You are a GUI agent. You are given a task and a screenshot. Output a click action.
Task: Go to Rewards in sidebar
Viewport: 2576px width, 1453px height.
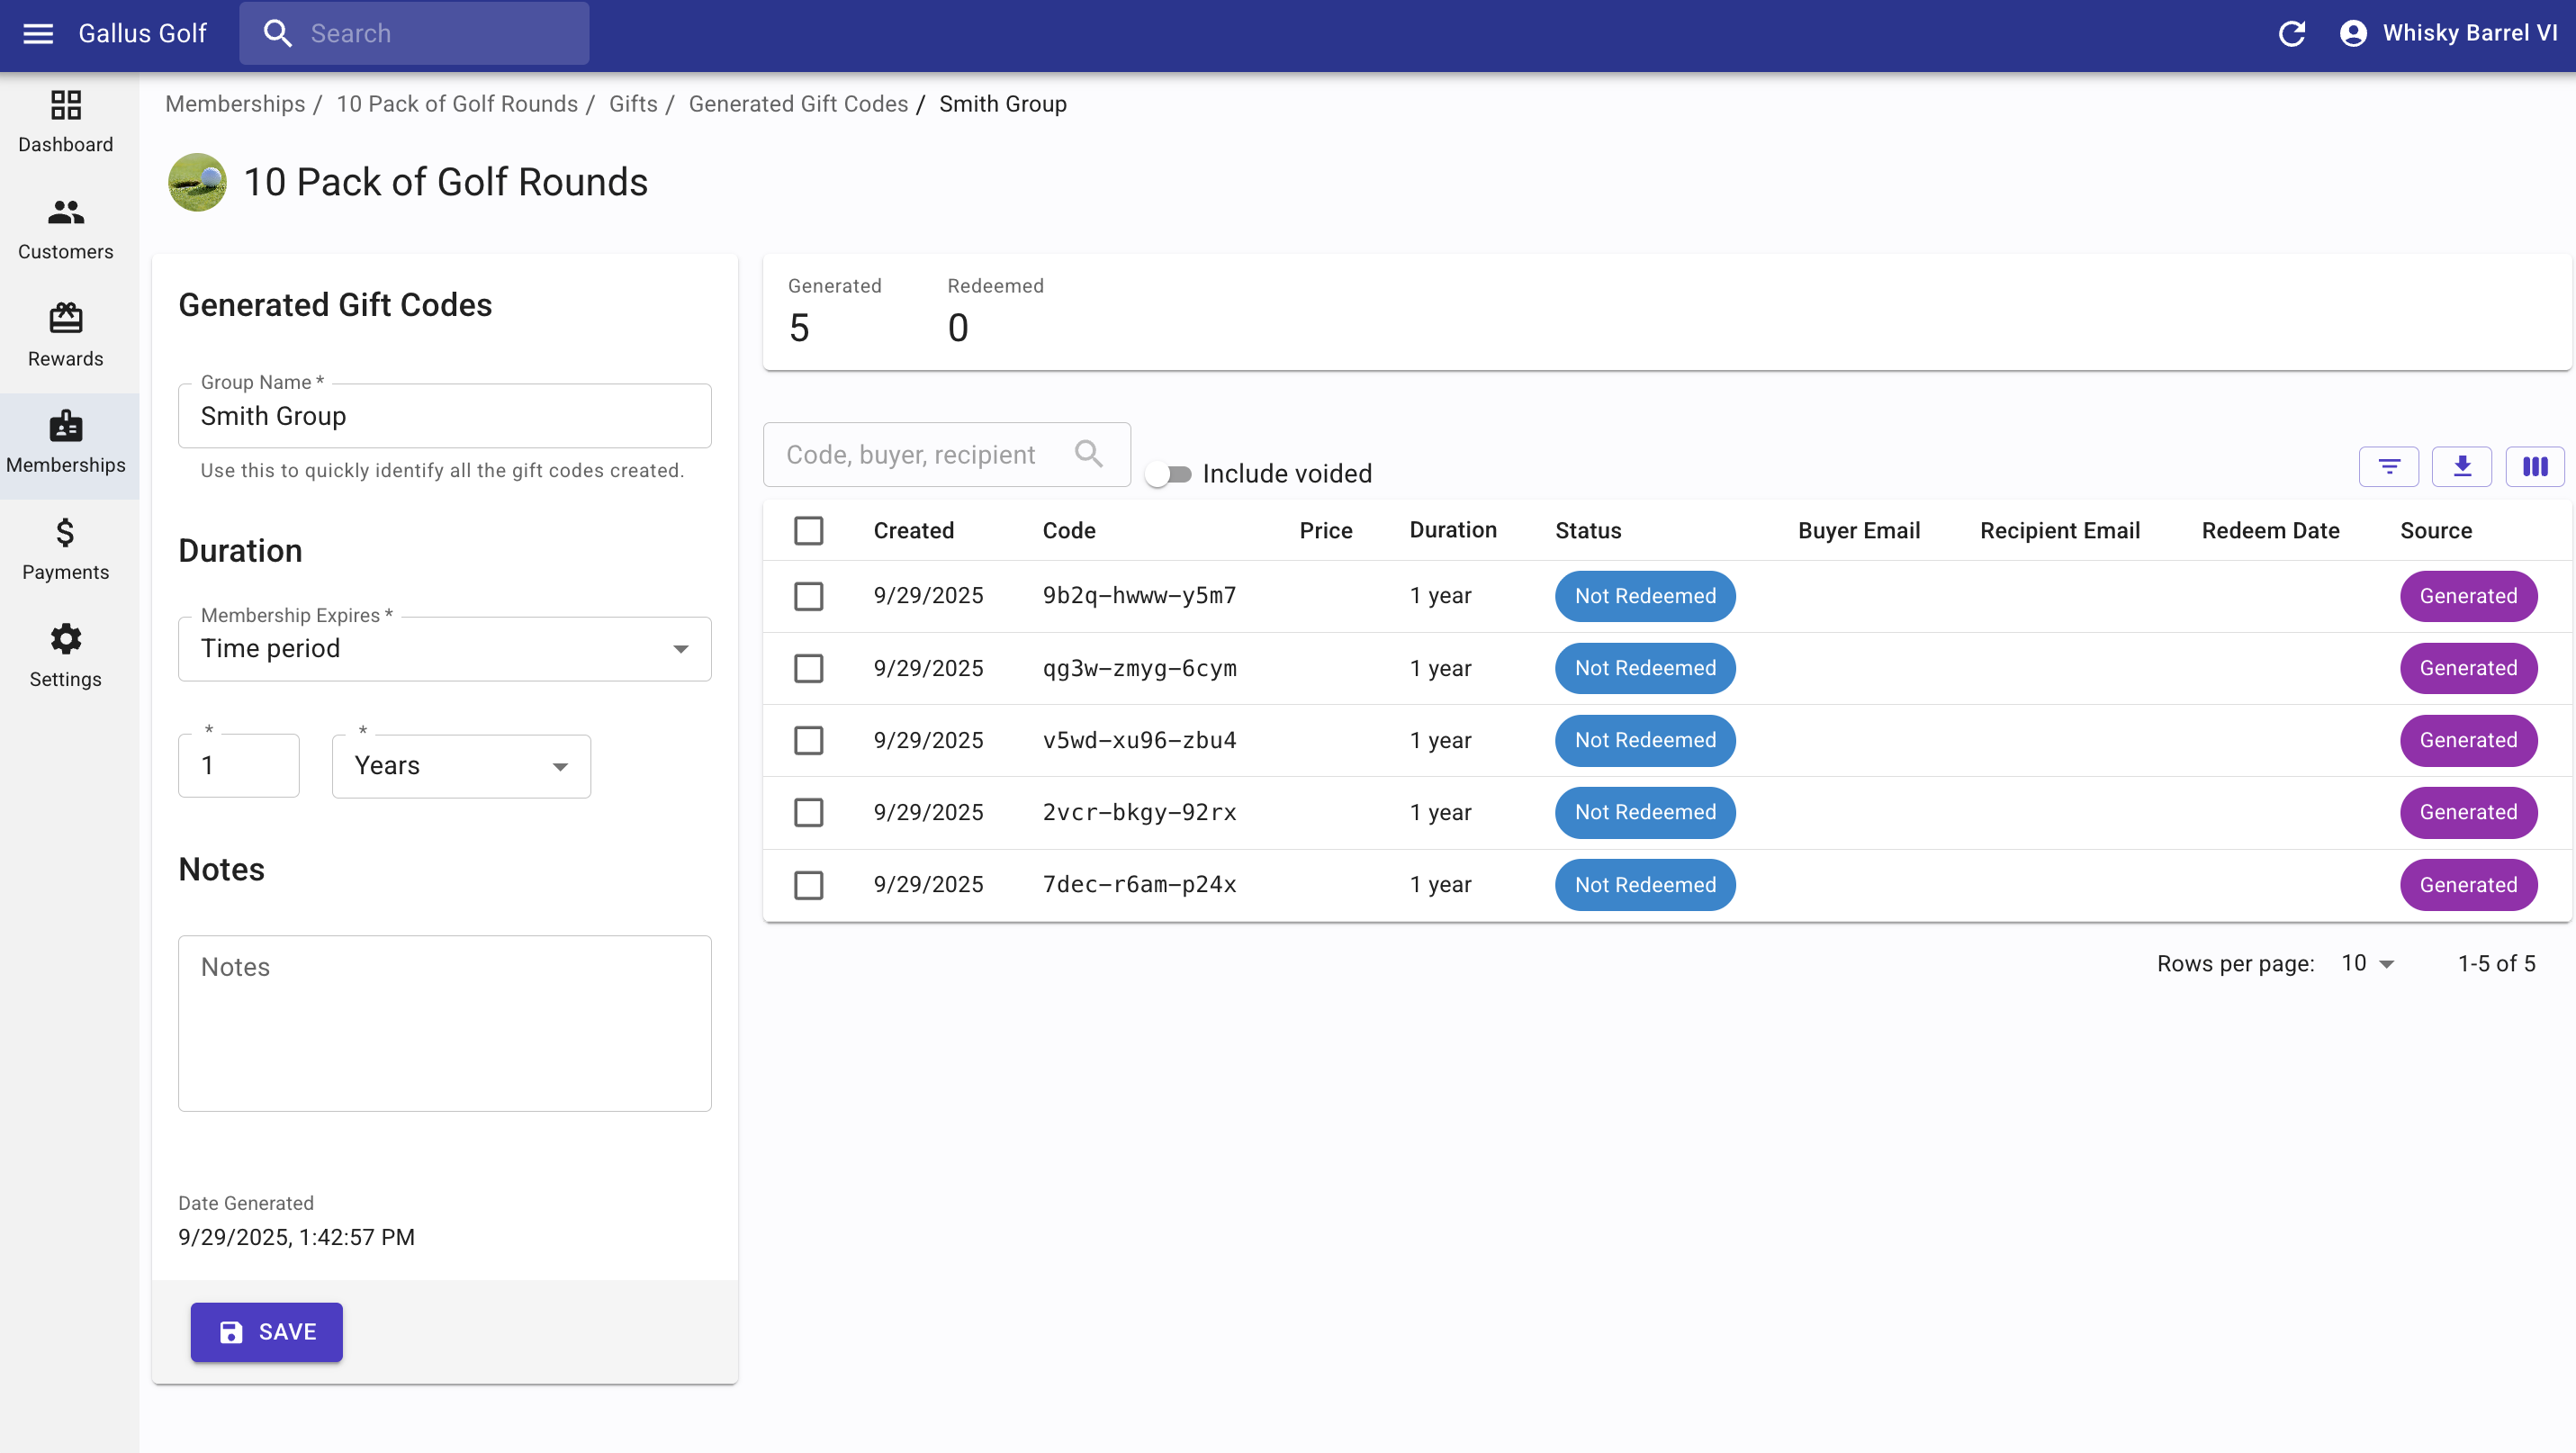[66, 335]
